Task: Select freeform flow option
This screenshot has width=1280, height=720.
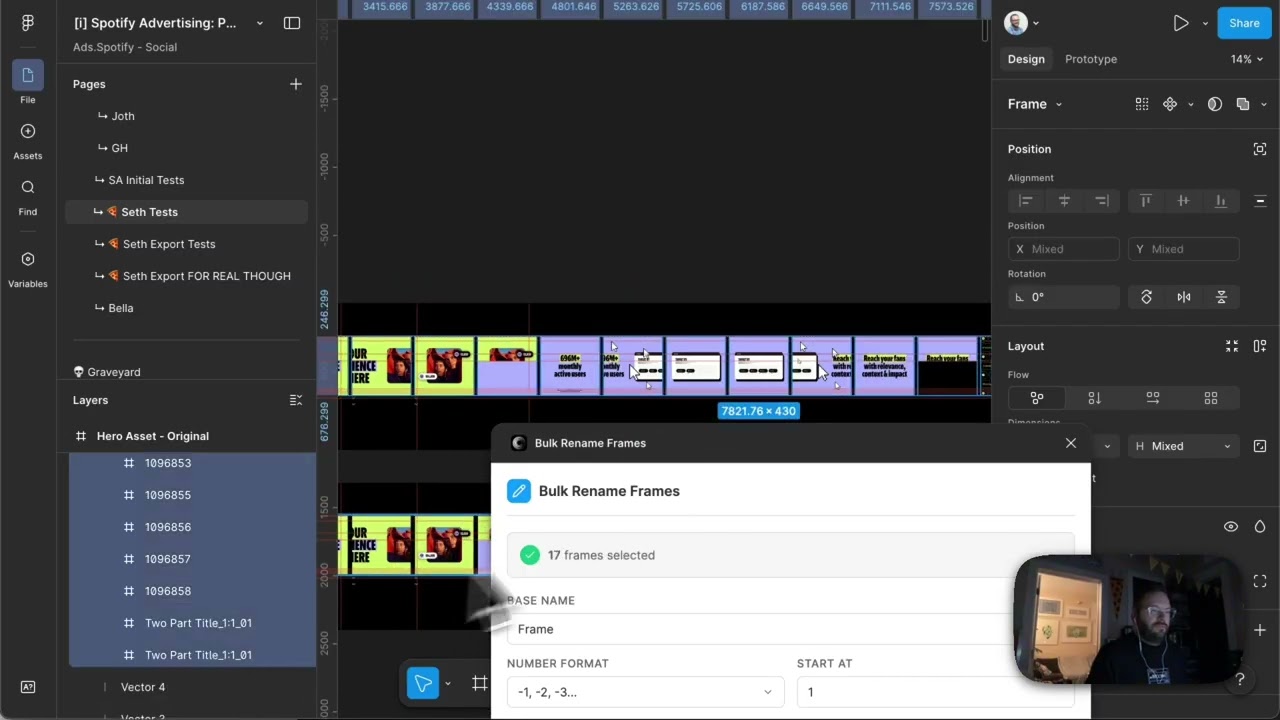Action: tap(1037, 398)
